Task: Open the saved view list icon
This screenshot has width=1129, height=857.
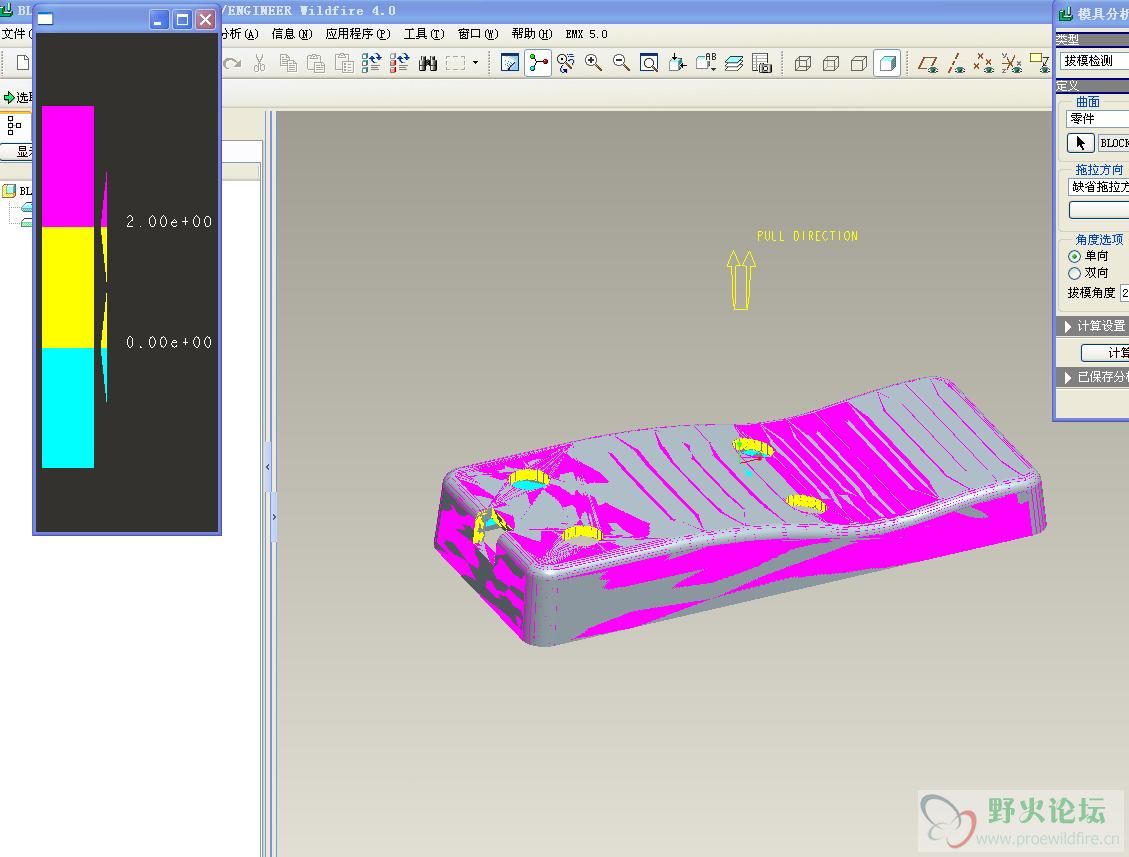Action: [706, 63]
